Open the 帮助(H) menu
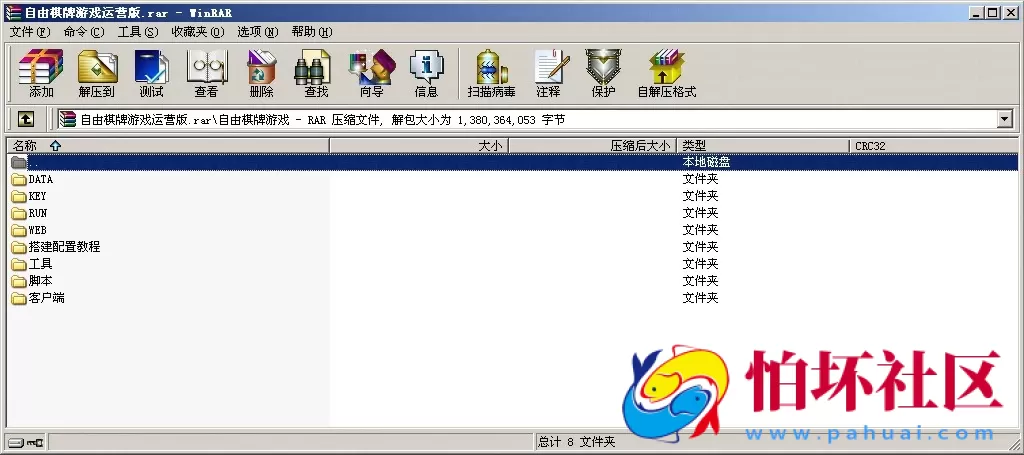Screen dimensions: 1024x455 click(x=312, y=32)
